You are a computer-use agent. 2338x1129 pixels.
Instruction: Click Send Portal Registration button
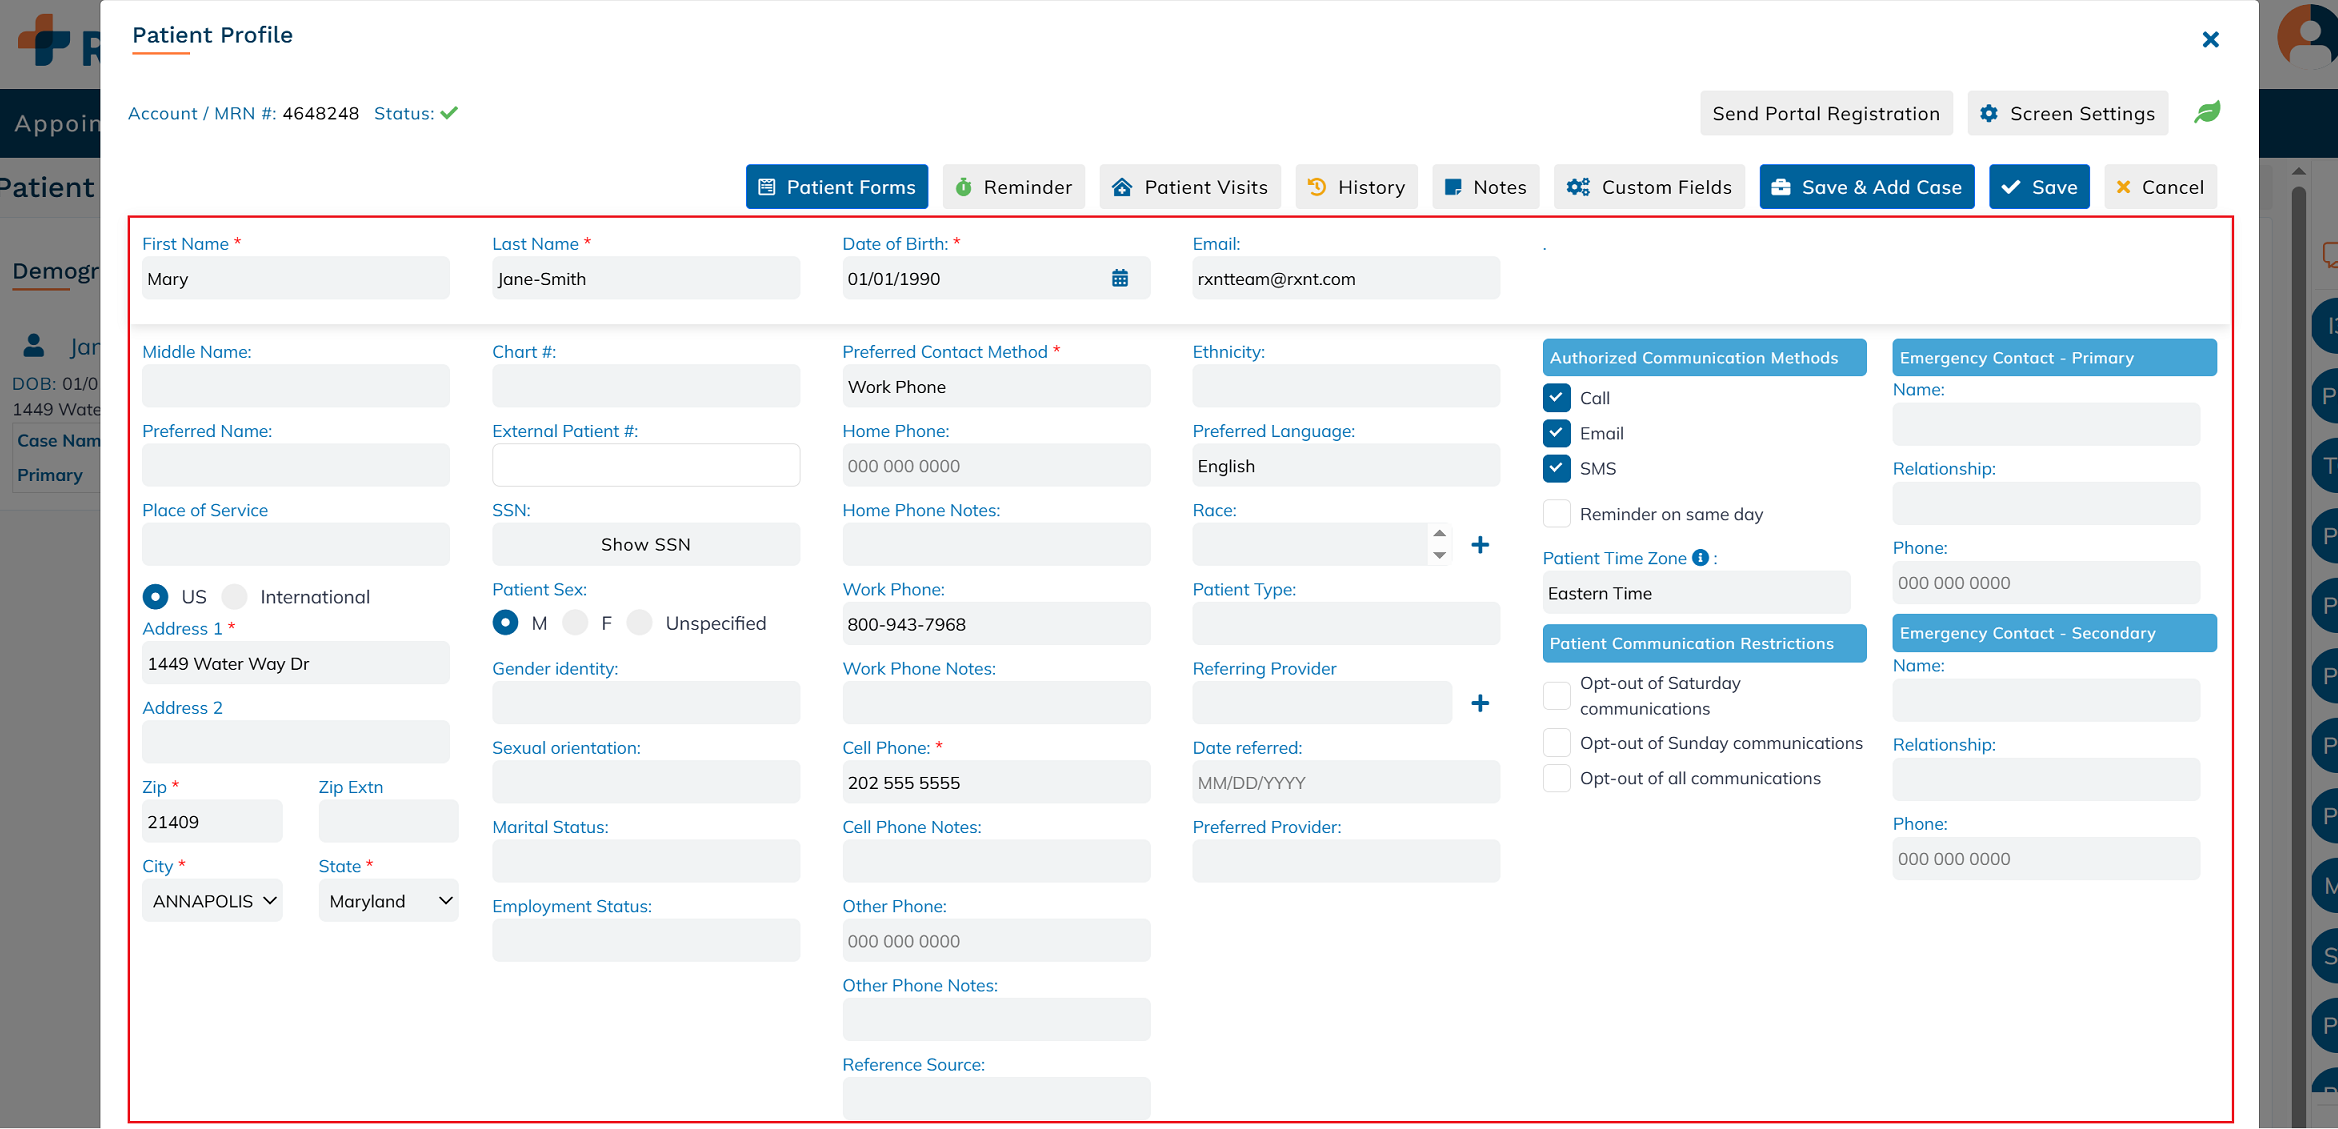pyautogui.click(x=1826, y=113)
